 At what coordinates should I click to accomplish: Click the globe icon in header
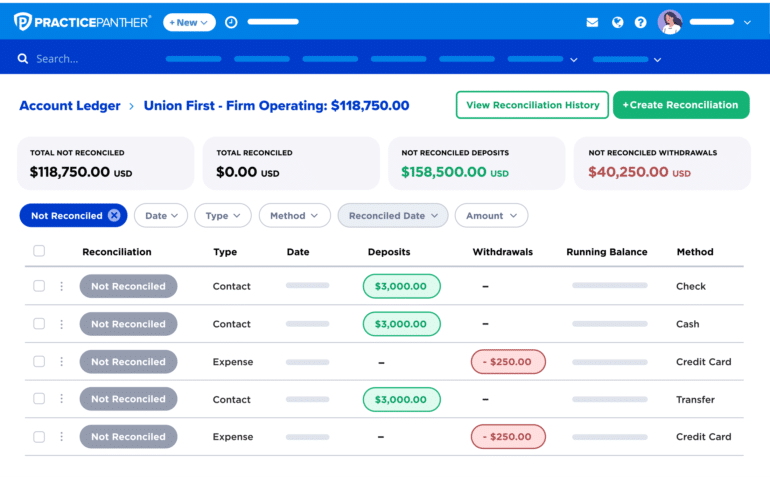[x=617, y=22]
